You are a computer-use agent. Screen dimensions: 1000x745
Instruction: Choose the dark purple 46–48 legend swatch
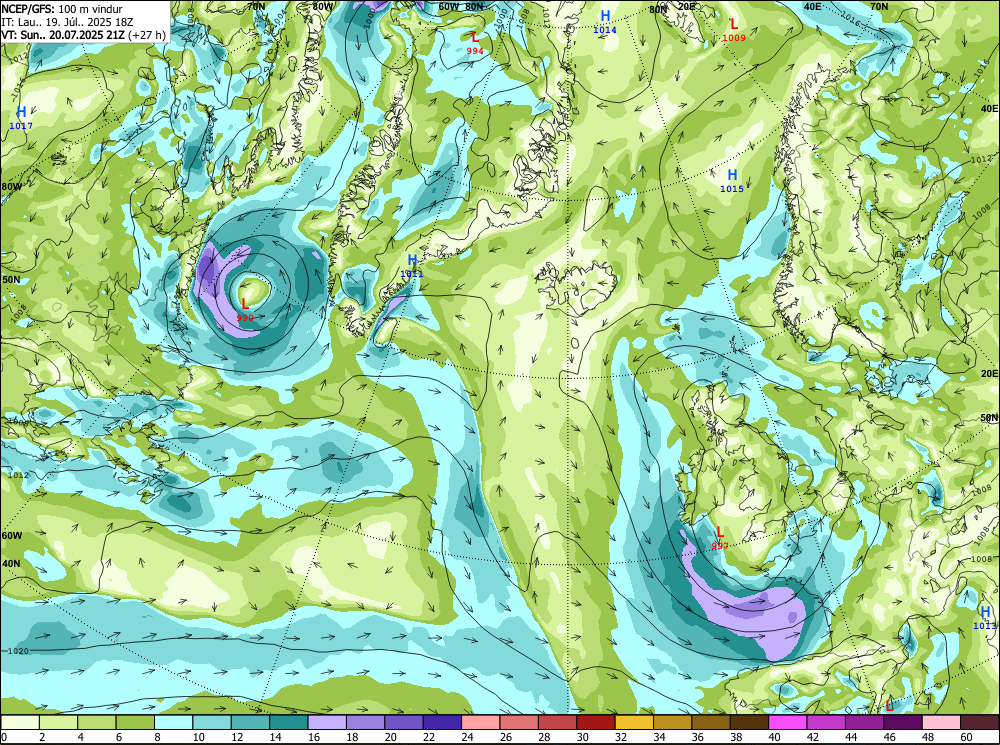(x=902, y=722)
